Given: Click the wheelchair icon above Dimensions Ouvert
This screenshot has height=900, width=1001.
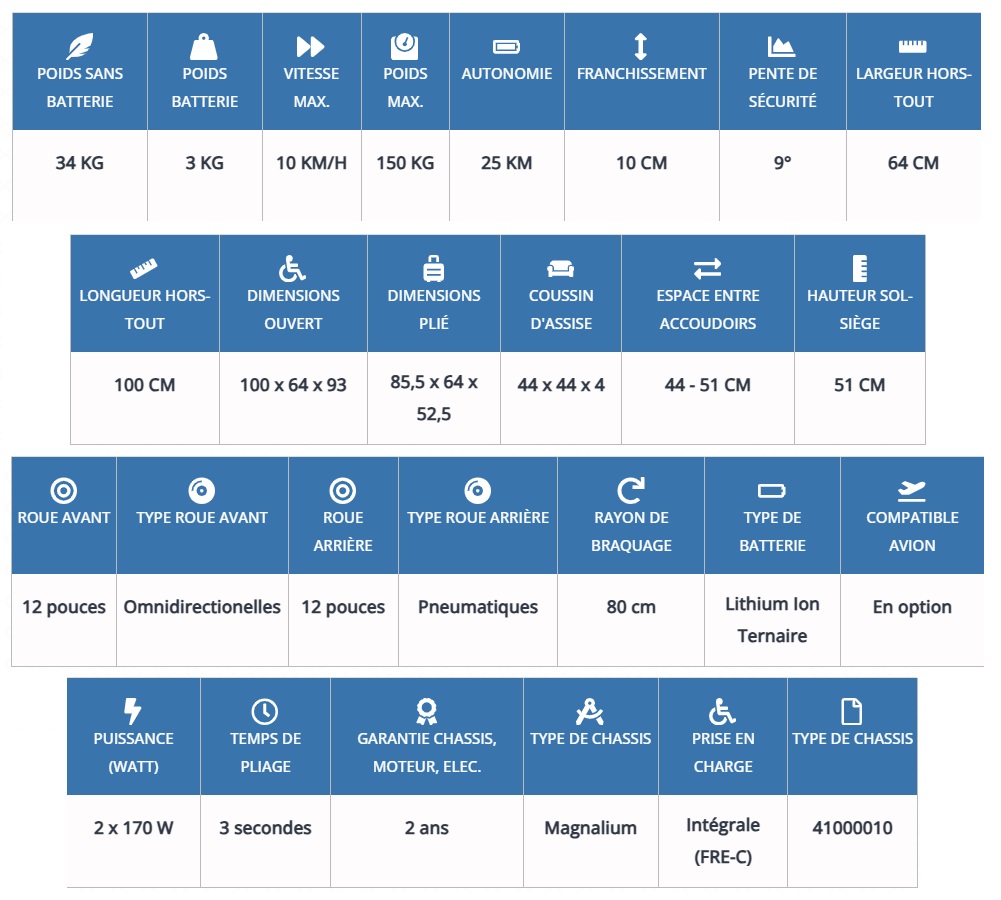Looking at the screenshot, I should click(x=293, y=268).
